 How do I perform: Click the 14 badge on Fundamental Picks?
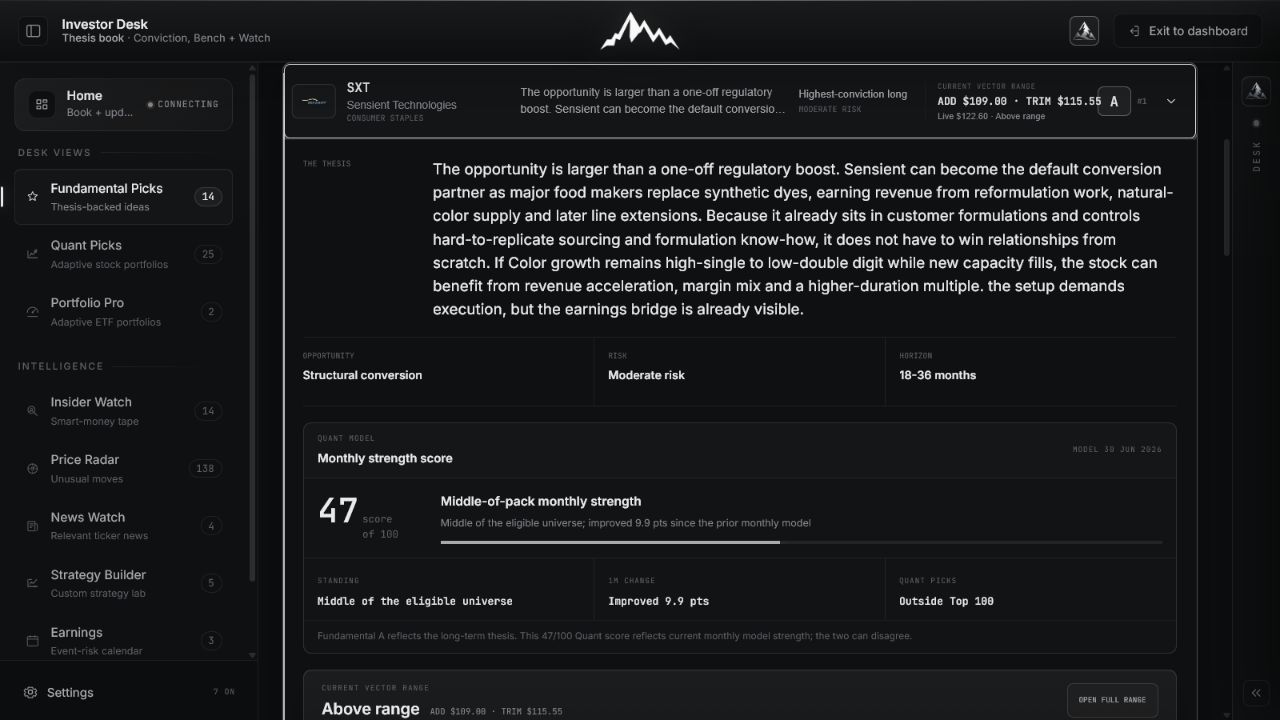point(208,197)
